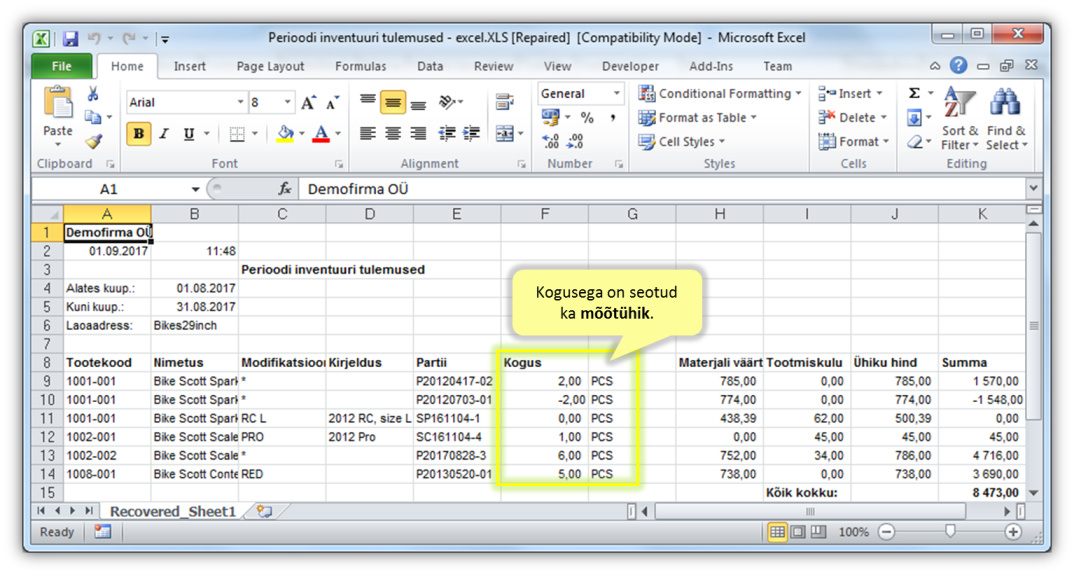Open Find & Select menu
Screen dimensions: 1074x575
1006,119
